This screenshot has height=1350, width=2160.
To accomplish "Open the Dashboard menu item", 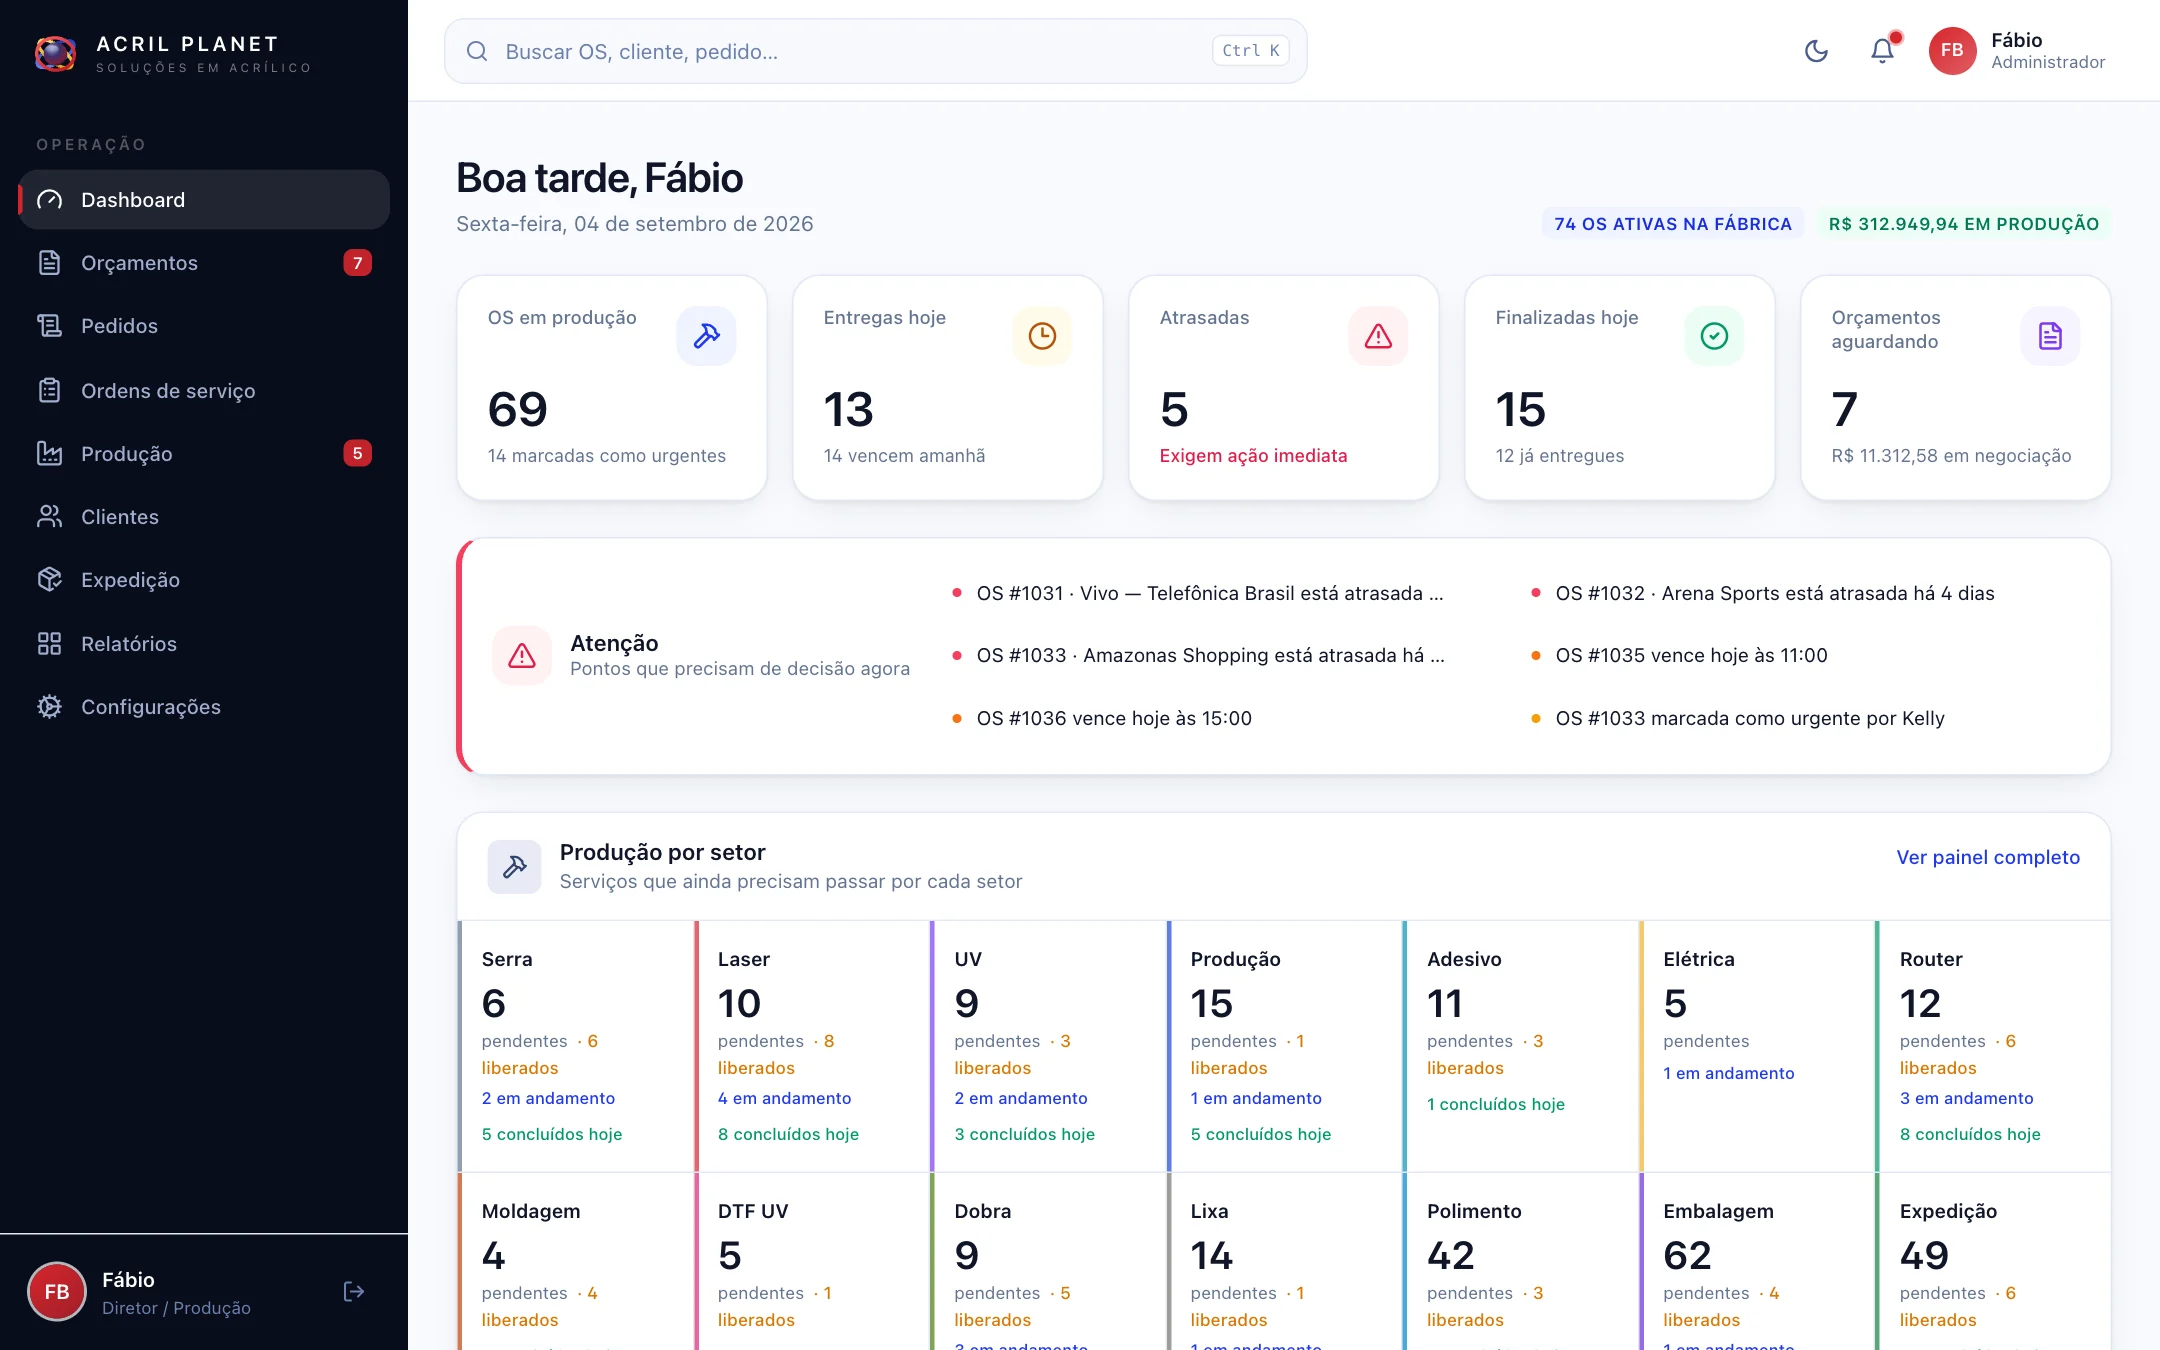I will [x=204, y=200].
